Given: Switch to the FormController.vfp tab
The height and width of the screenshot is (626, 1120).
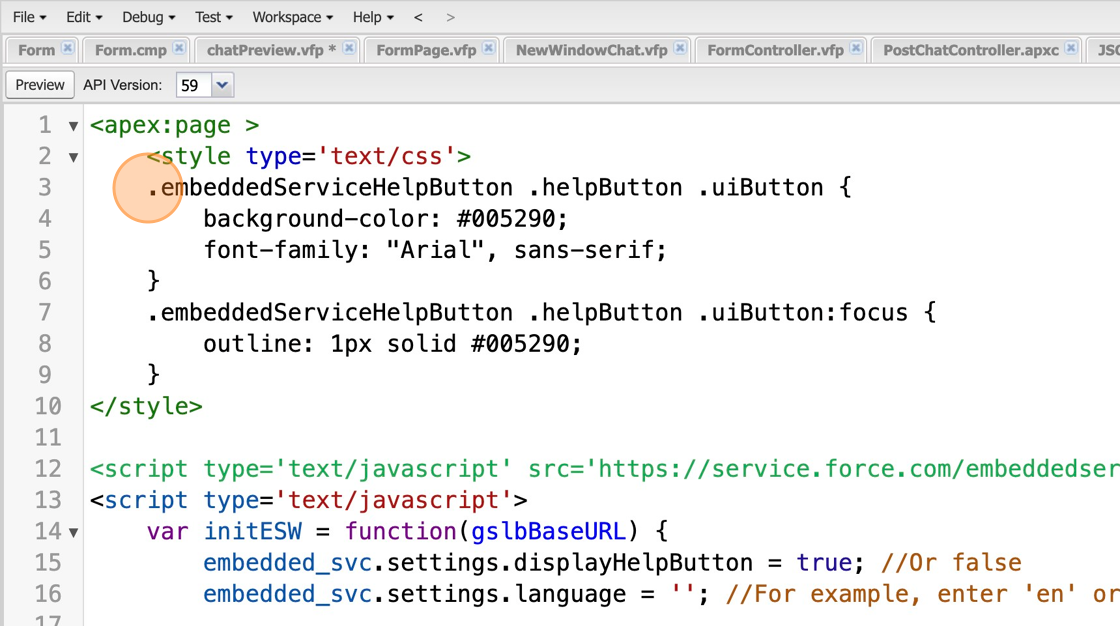Looking at the screenshot, I should (x=776, y=50).
